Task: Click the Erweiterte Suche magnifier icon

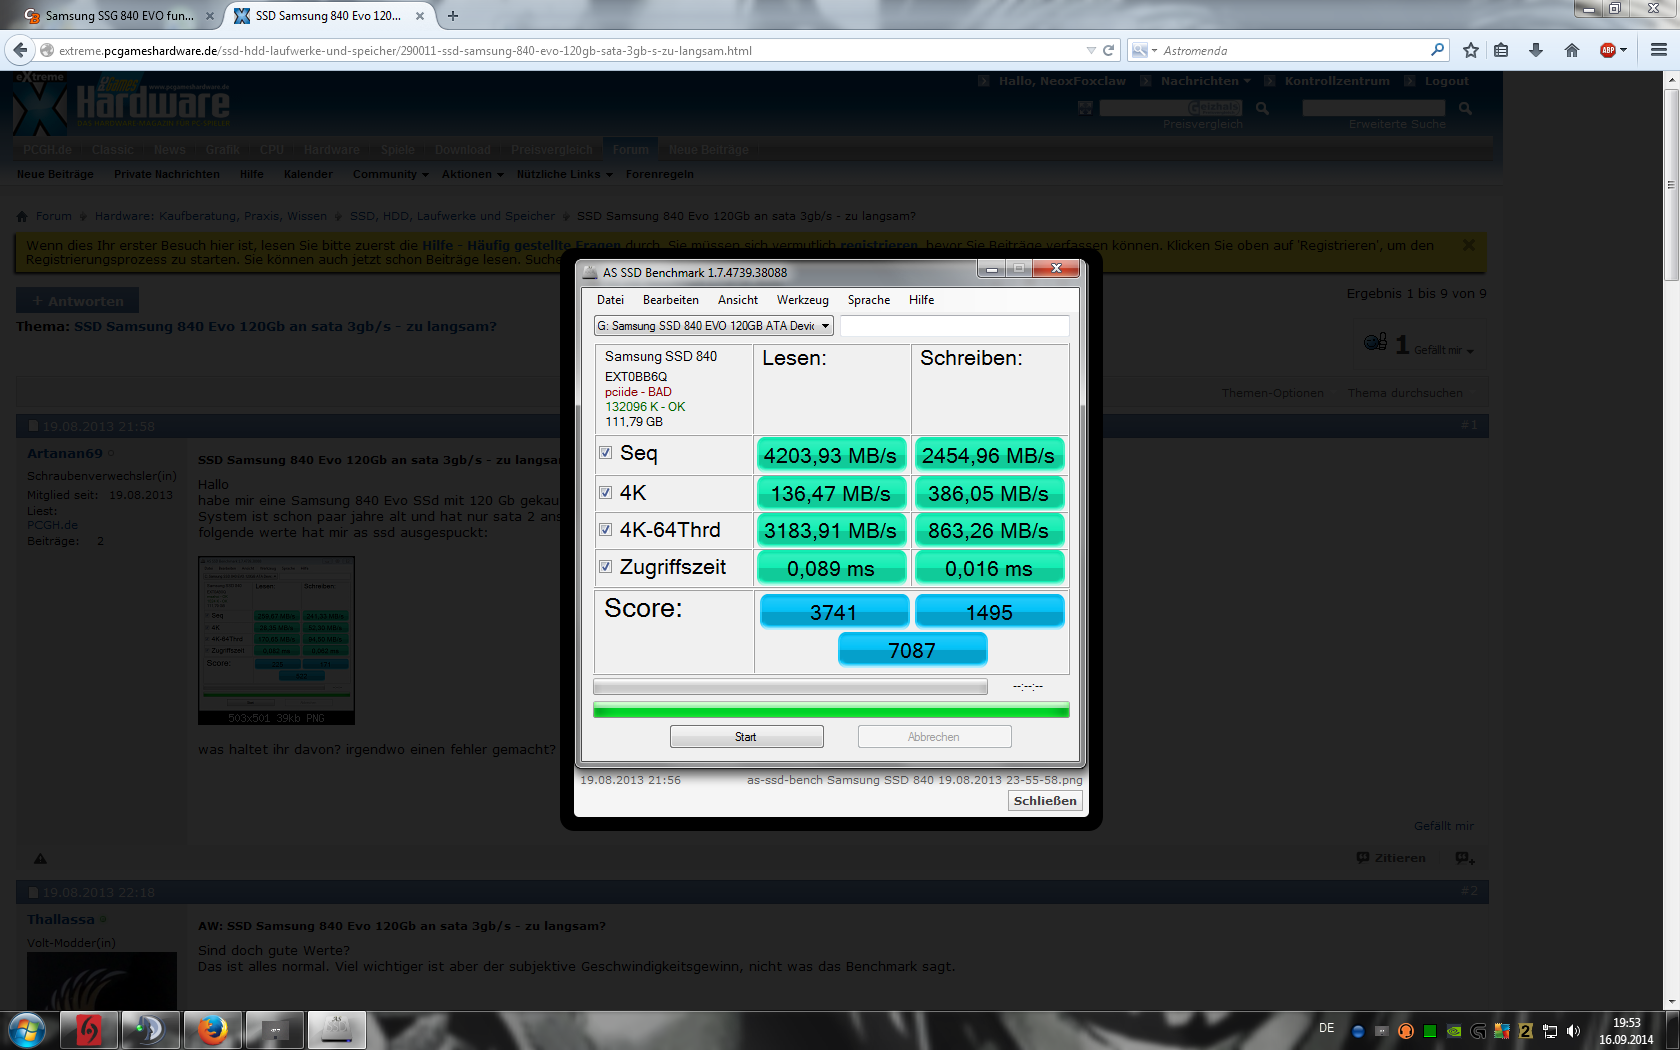Action: tap(1465, 108)
